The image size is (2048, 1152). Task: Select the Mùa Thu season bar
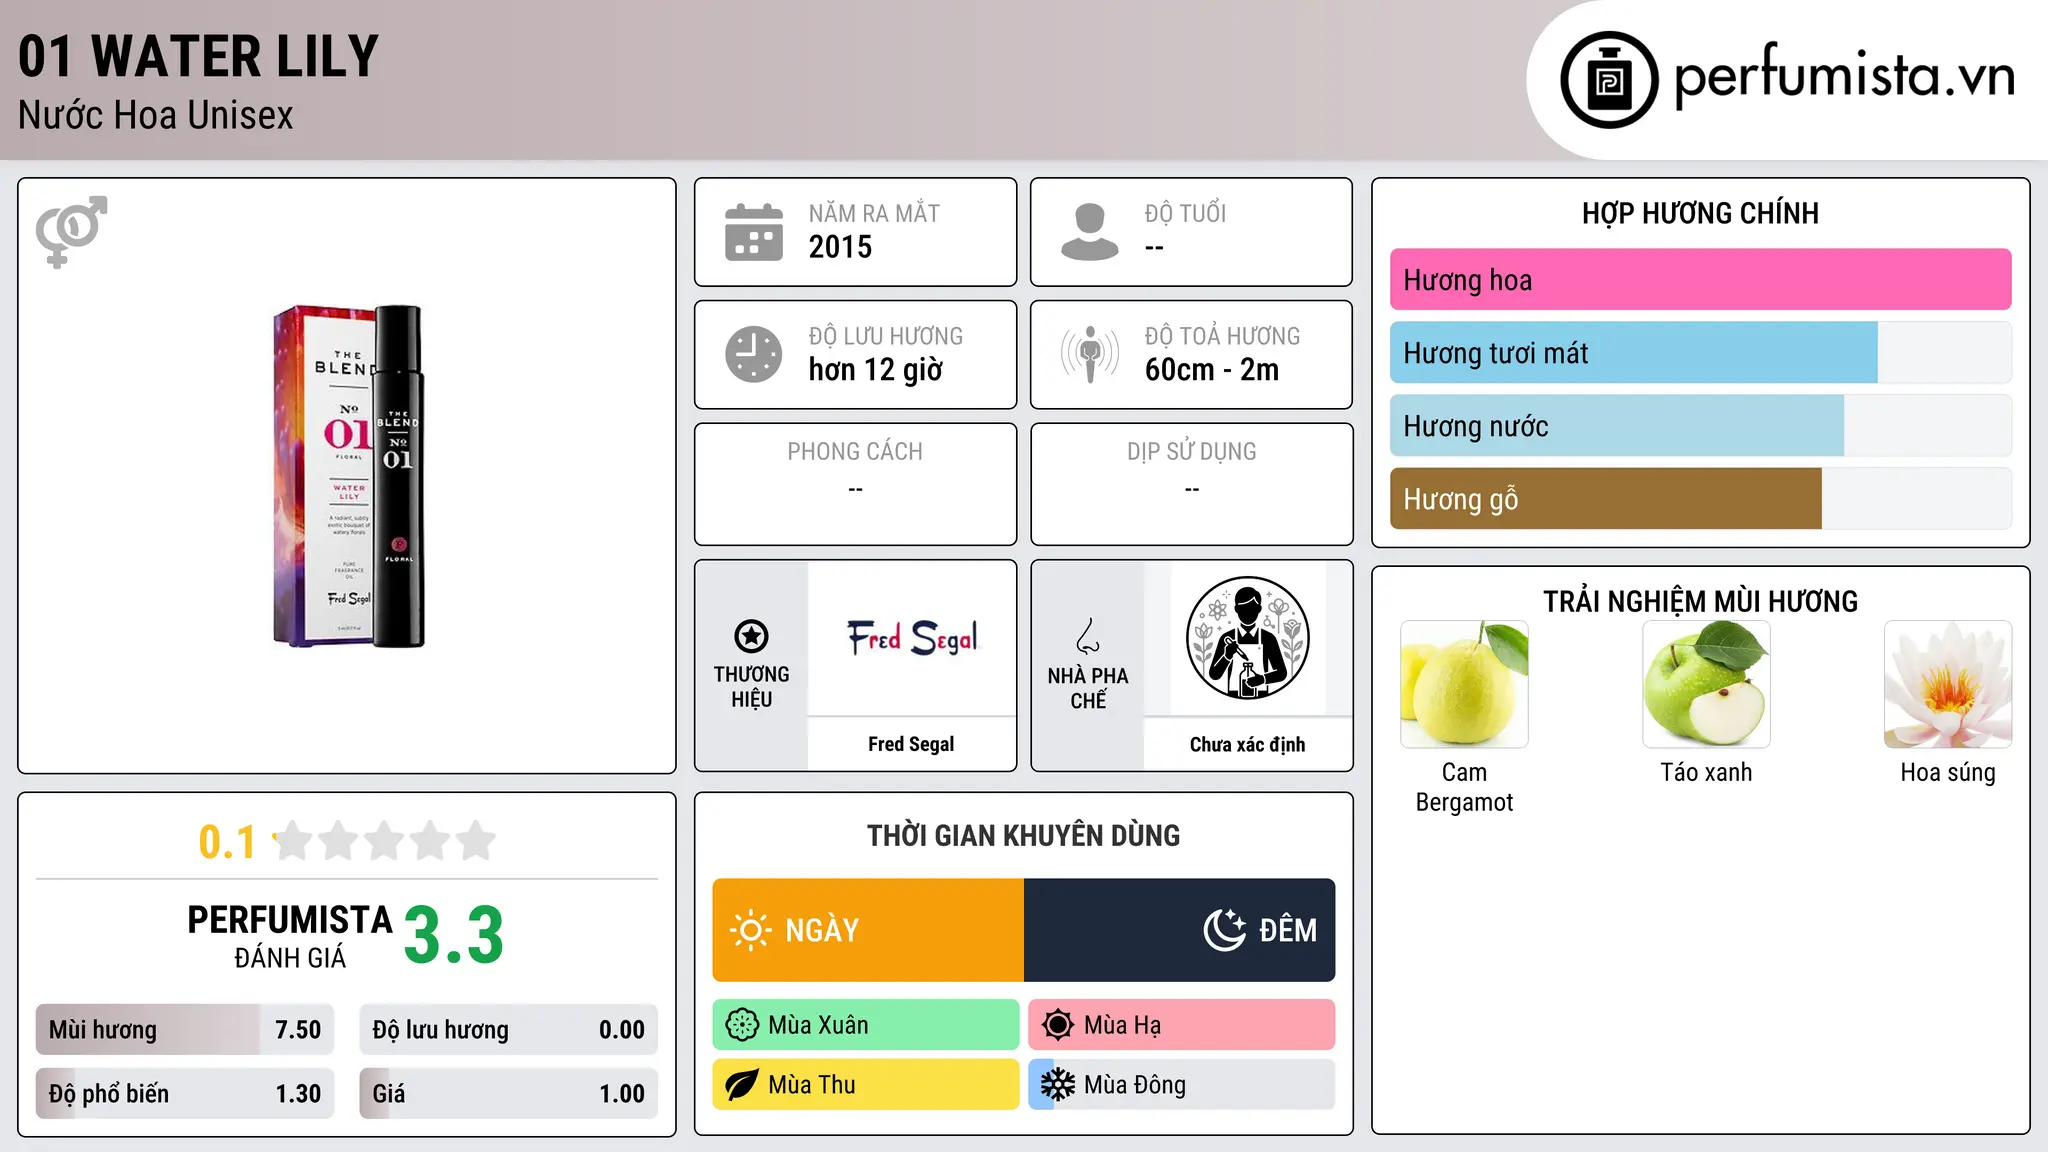pyautogui.click(x=866, y=1085)
